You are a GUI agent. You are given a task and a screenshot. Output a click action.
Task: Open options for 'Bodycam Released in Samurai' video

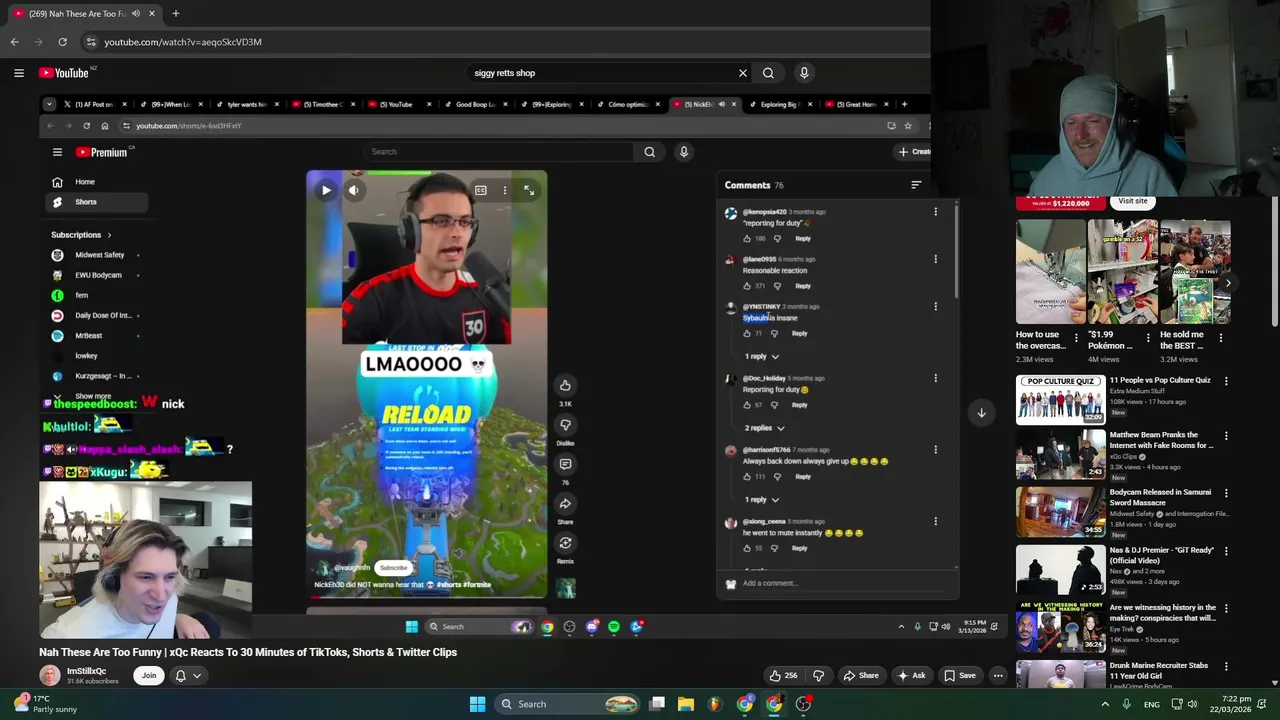[x=1226, y=493]
